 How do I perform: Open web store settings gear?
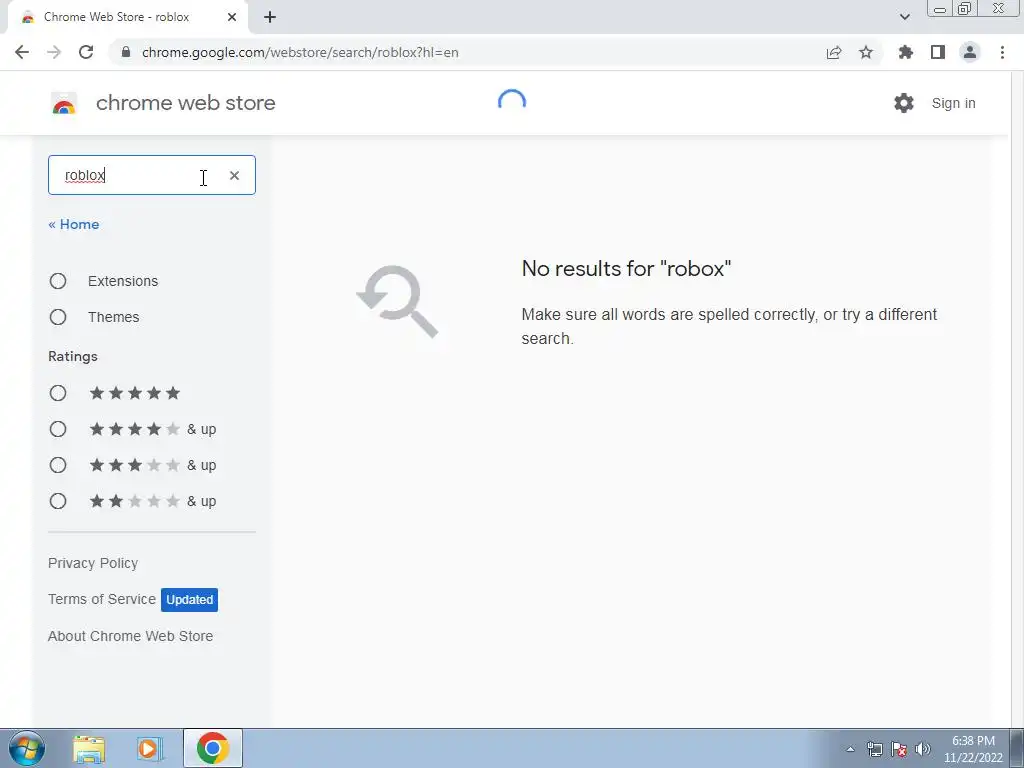[x=904, y=103]
